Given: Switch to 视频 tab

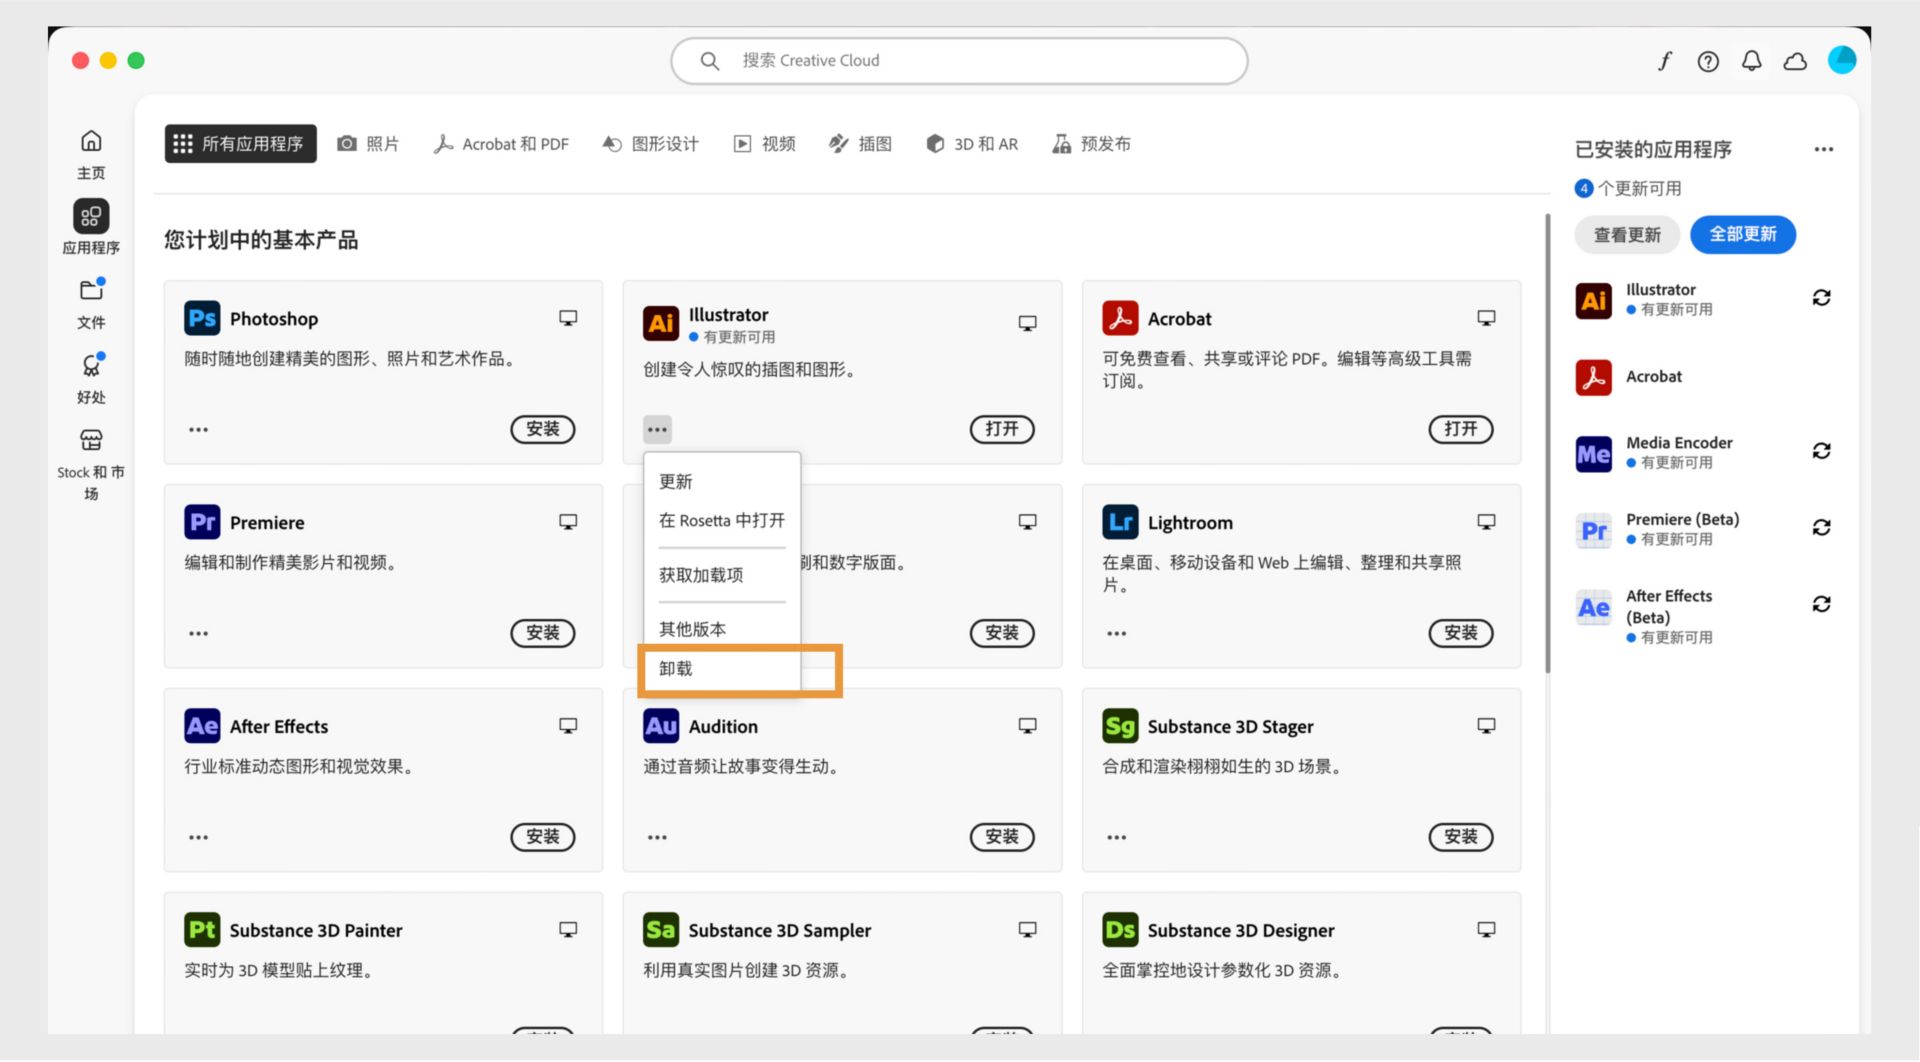Looking at the screenshot, I should [765, 144].
